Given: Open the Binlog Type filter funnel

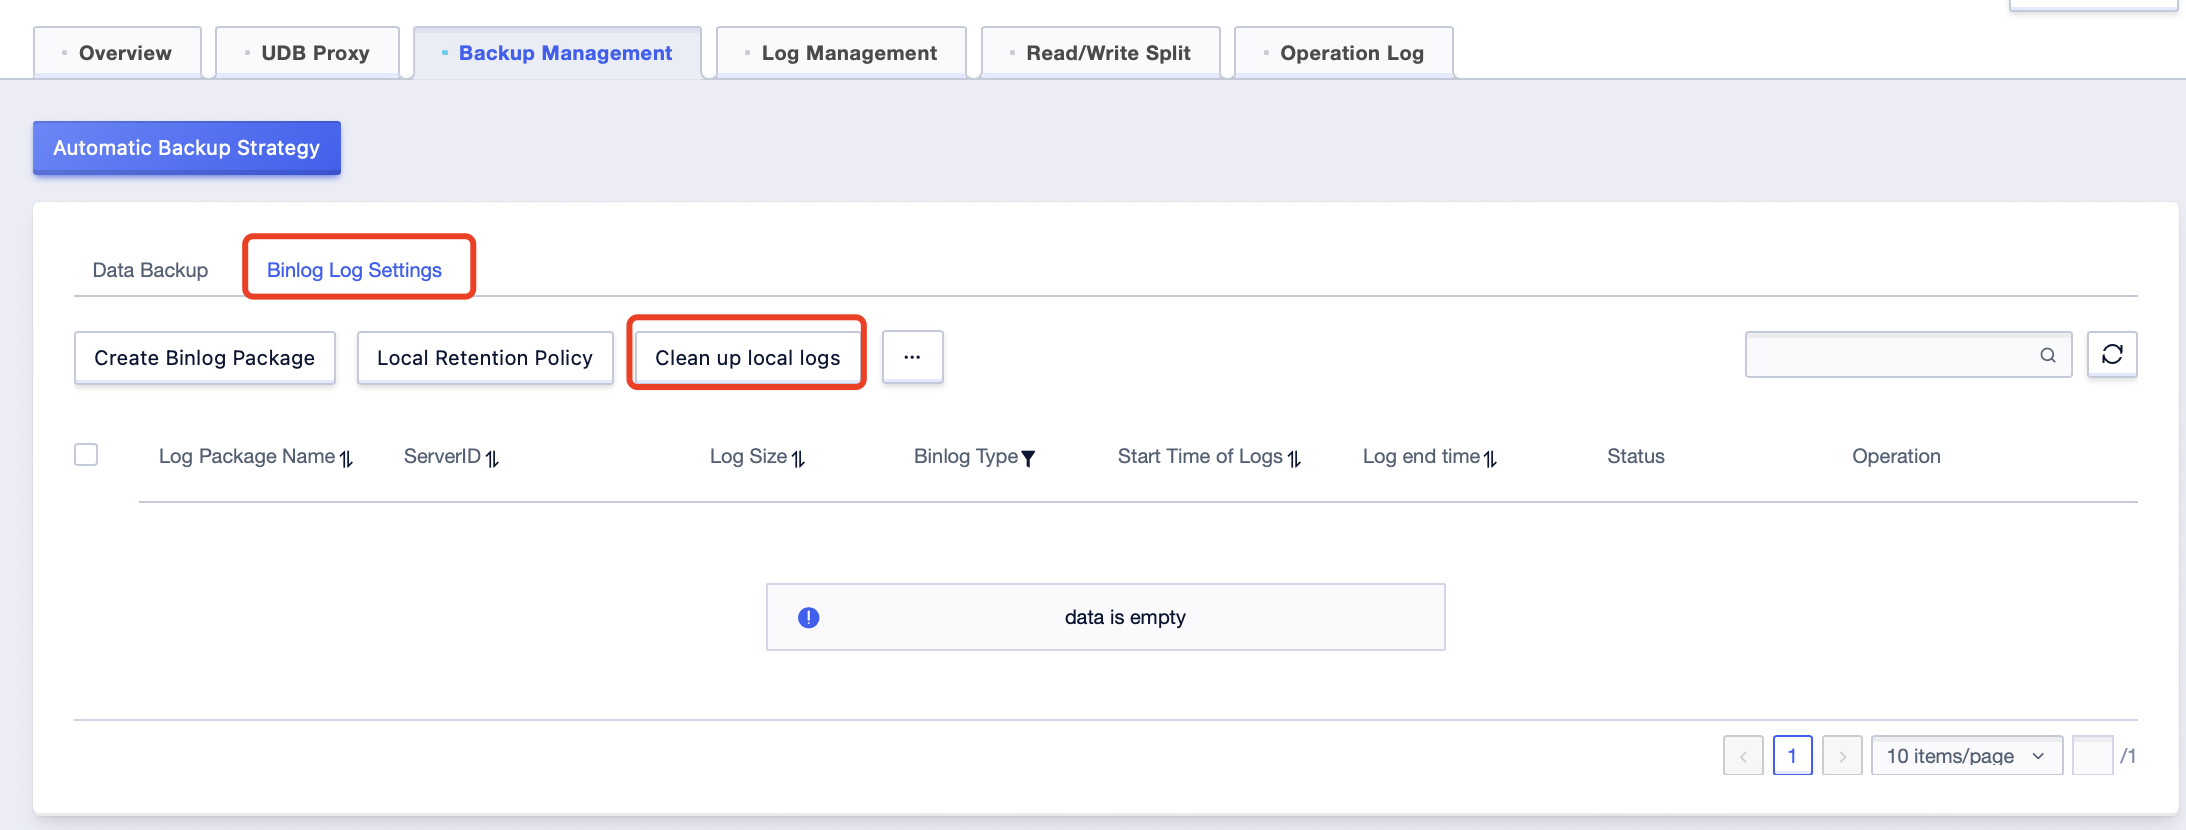Looking at the screenshot, I should coord(1028,458).
